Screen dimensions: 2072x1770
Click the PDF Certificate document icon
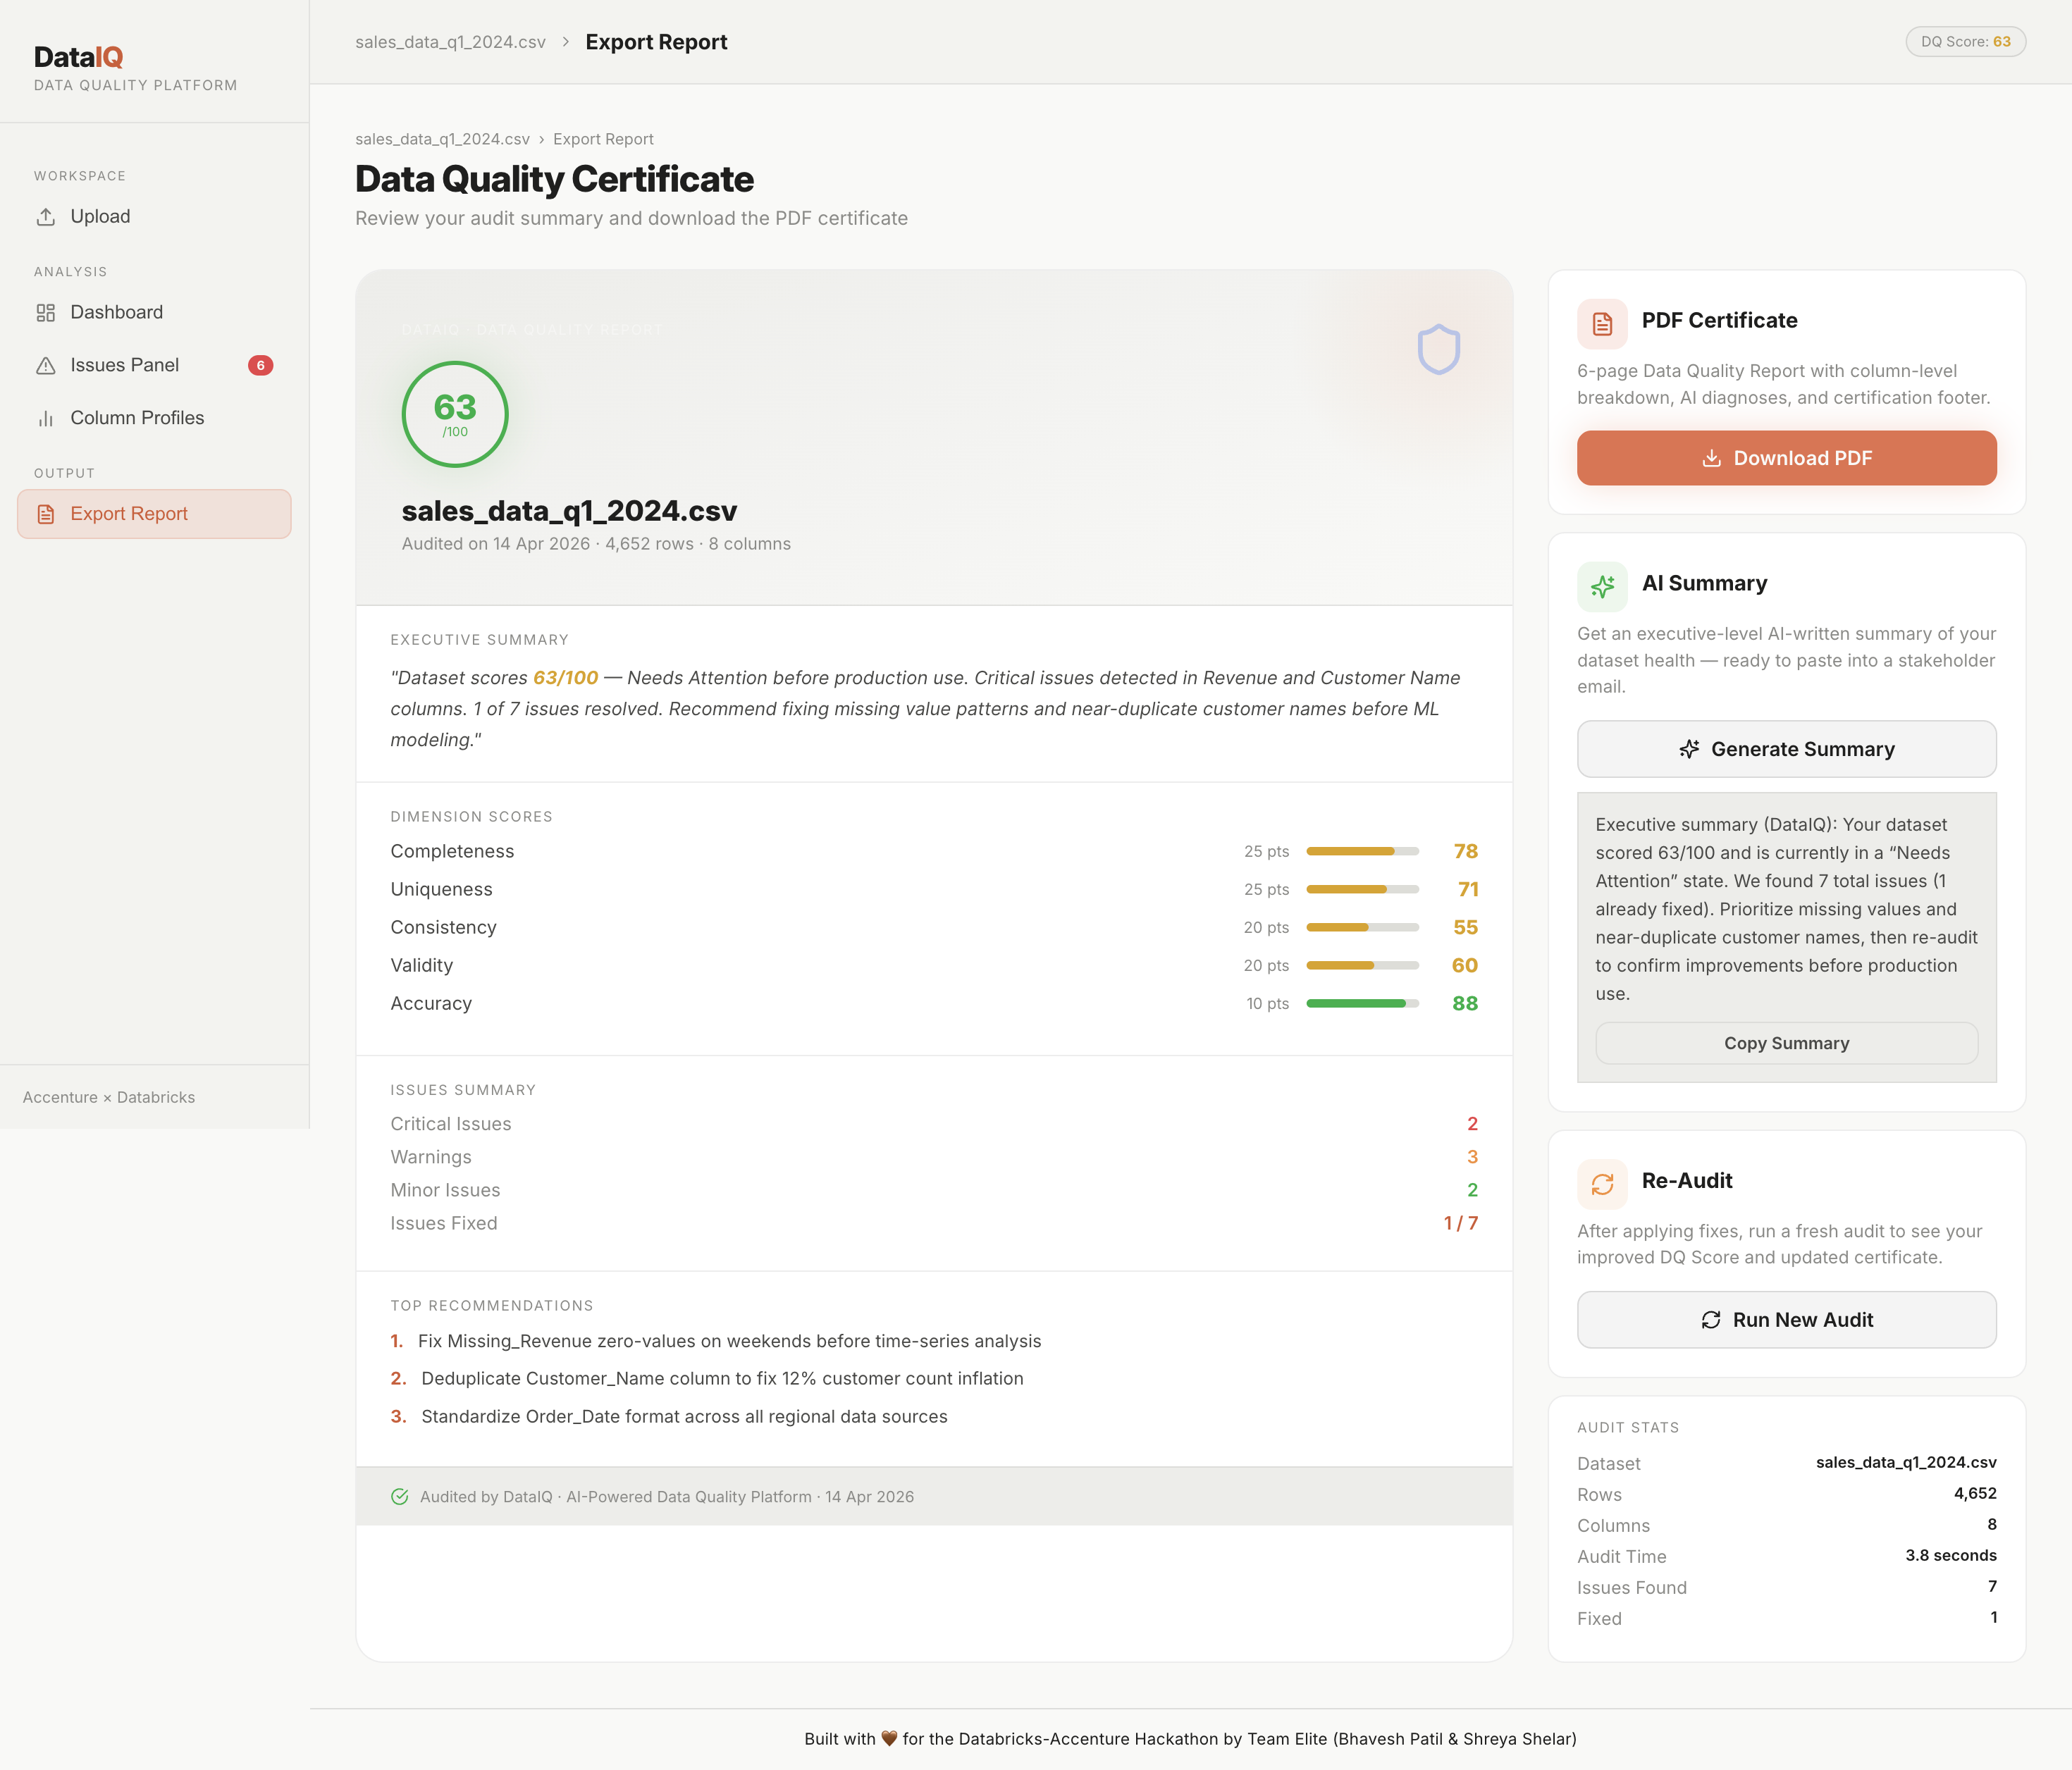[1602, 323]
